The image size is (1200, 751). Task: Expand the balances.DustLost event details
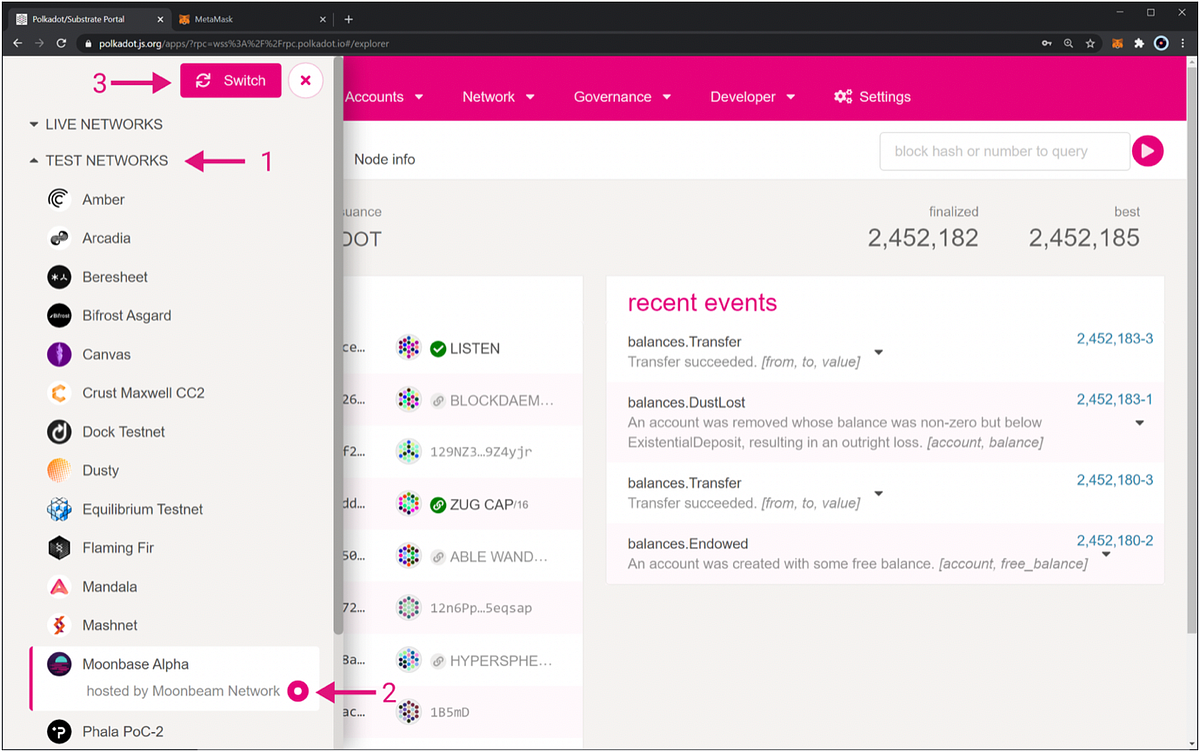(1139, 422)
